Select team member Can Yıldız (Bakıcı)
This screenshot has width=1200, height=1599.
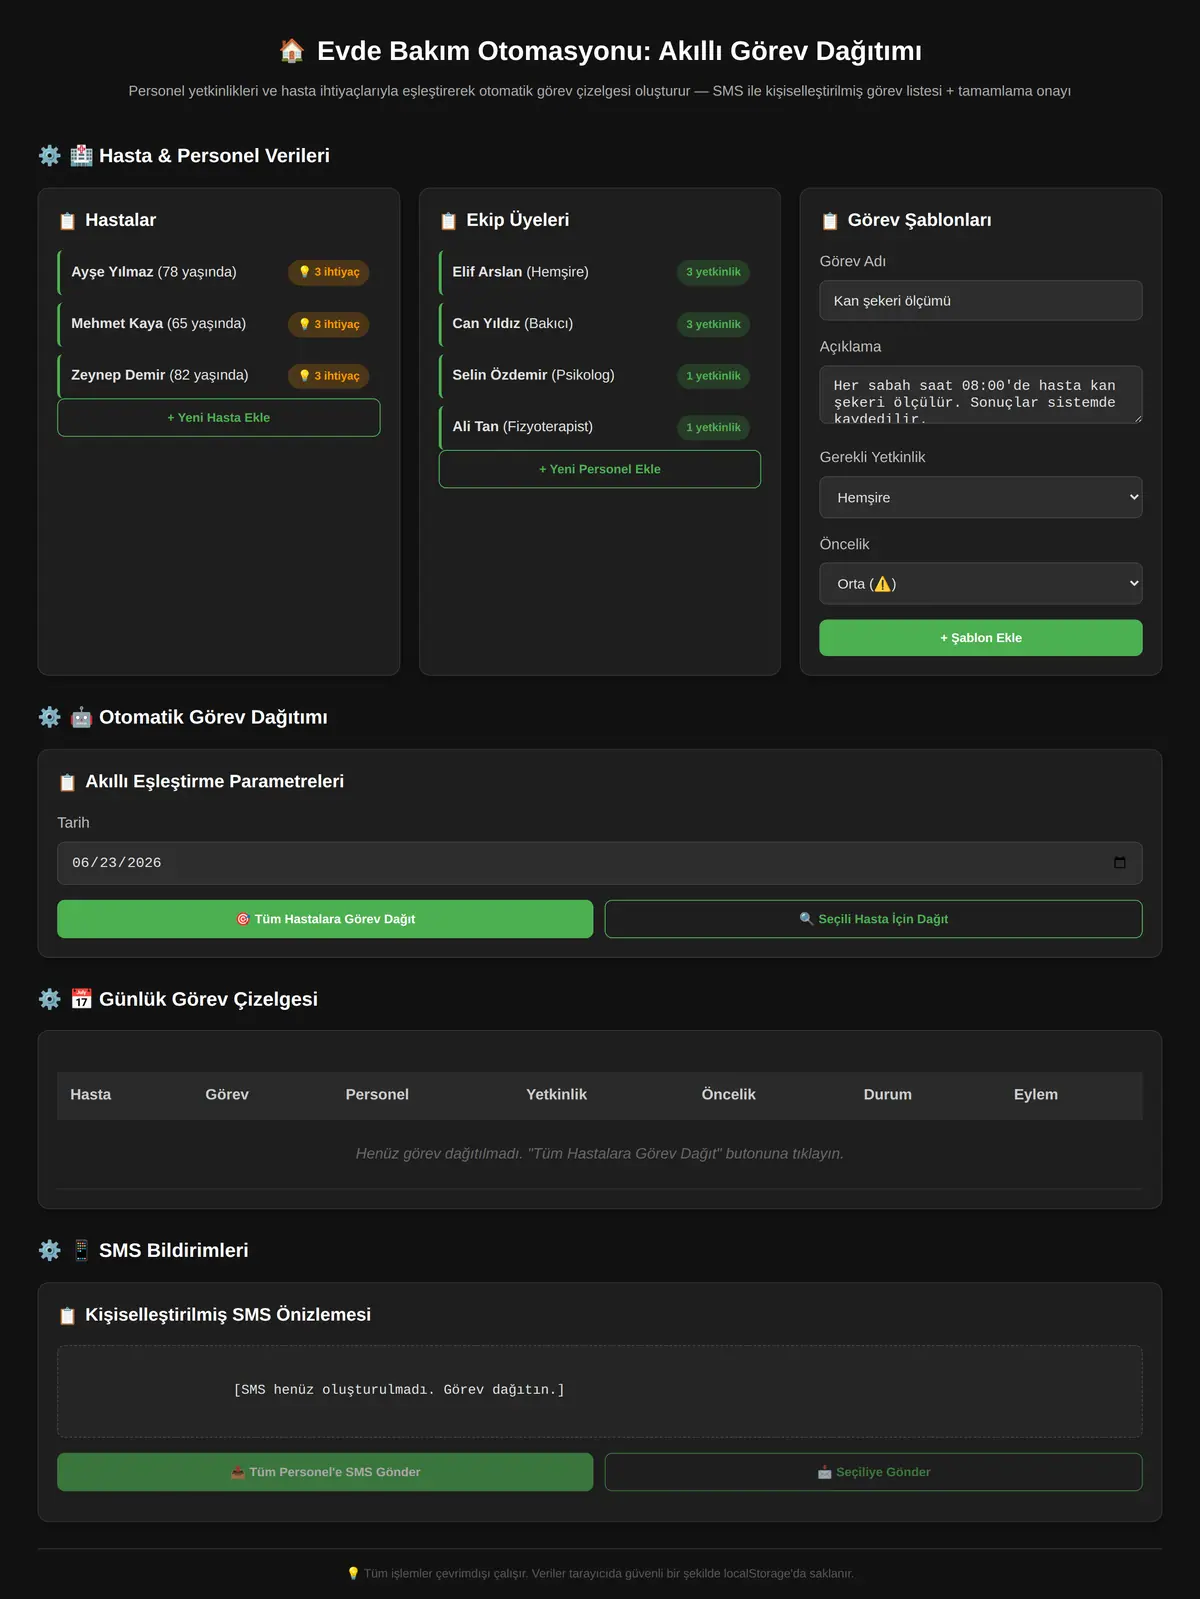click(x=600, y=324)
